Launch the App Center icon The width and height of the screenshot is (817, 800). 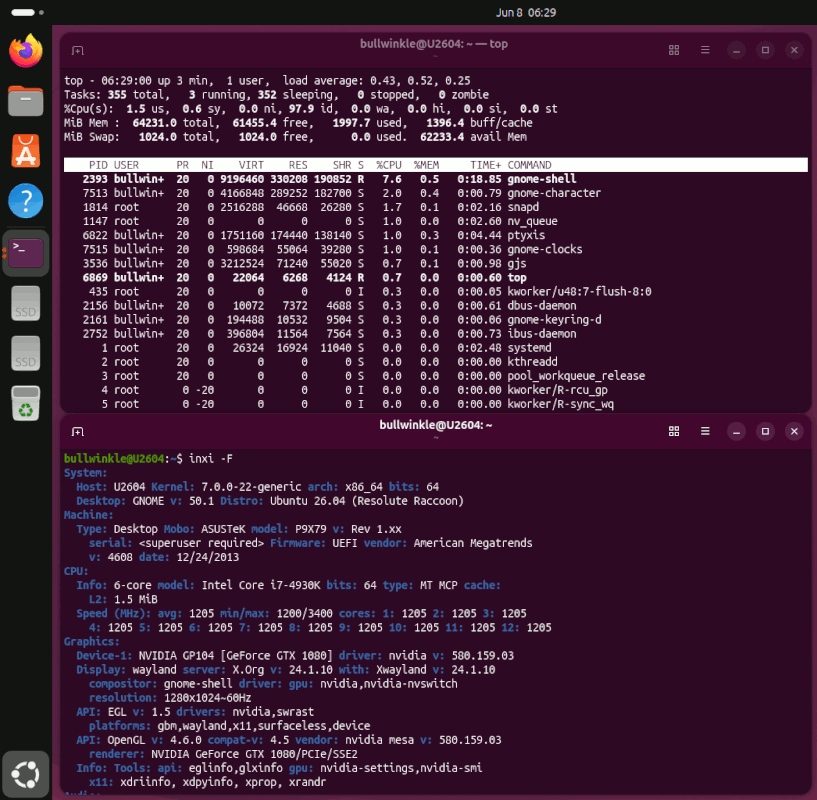click(26, 151)
